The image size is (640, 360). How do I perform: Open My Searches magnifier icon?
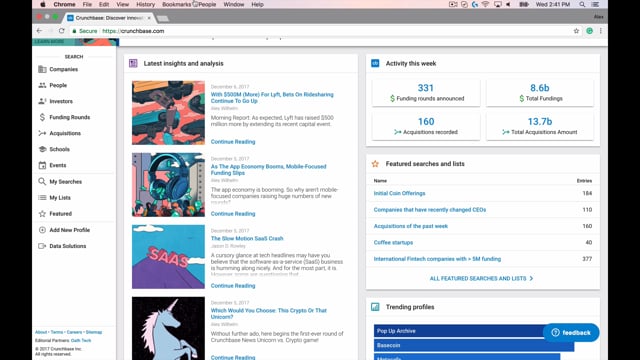tap(42, 181)
